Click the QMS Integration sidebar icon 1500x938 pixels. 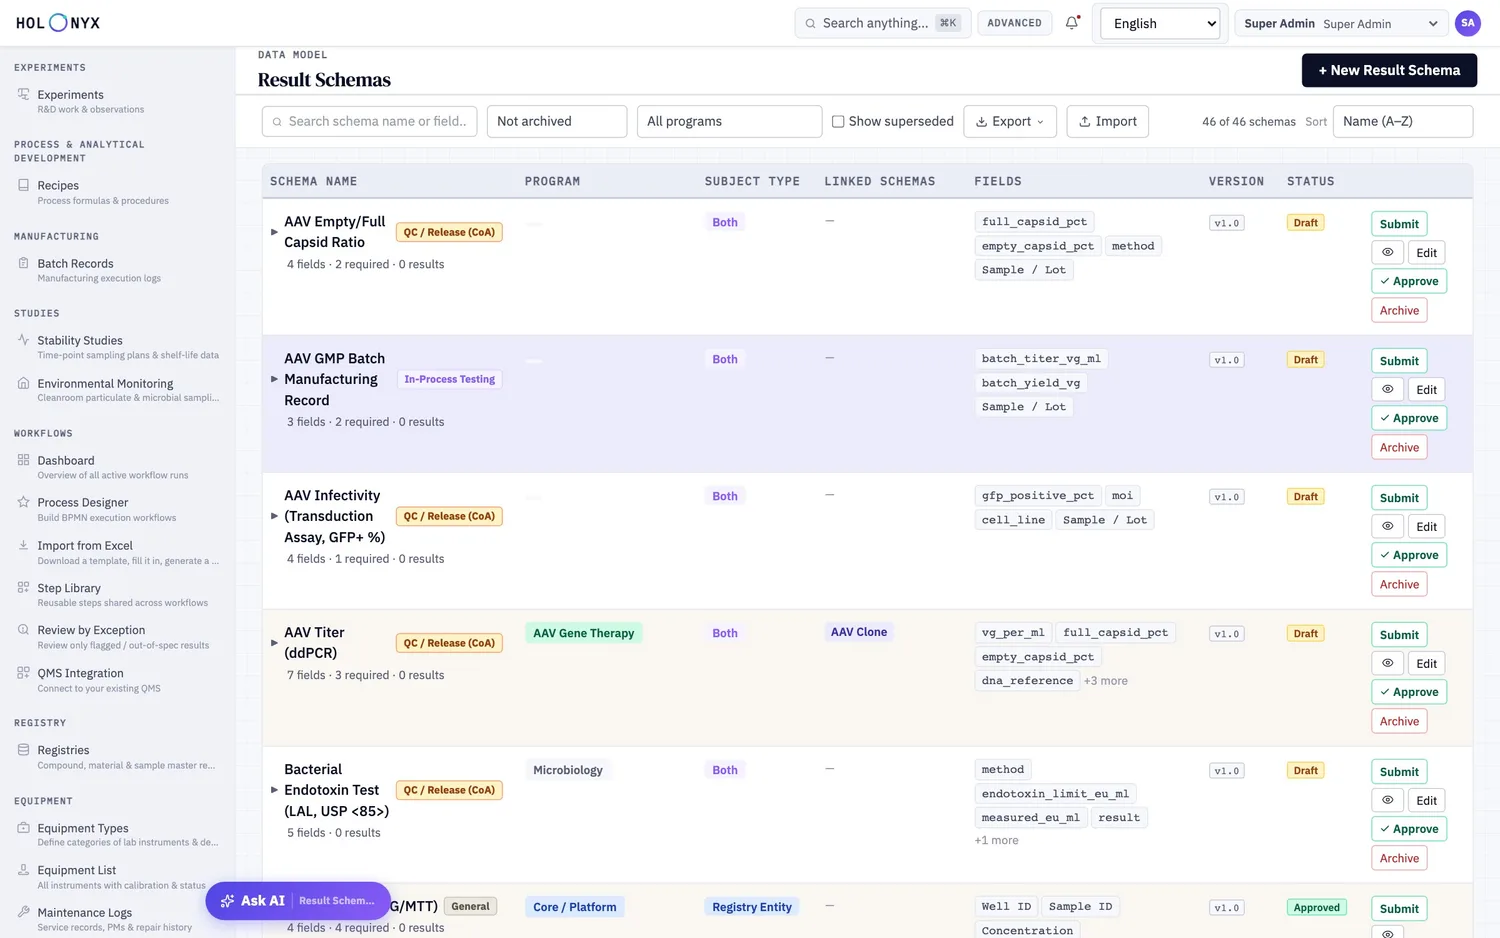tap(23, 673)
